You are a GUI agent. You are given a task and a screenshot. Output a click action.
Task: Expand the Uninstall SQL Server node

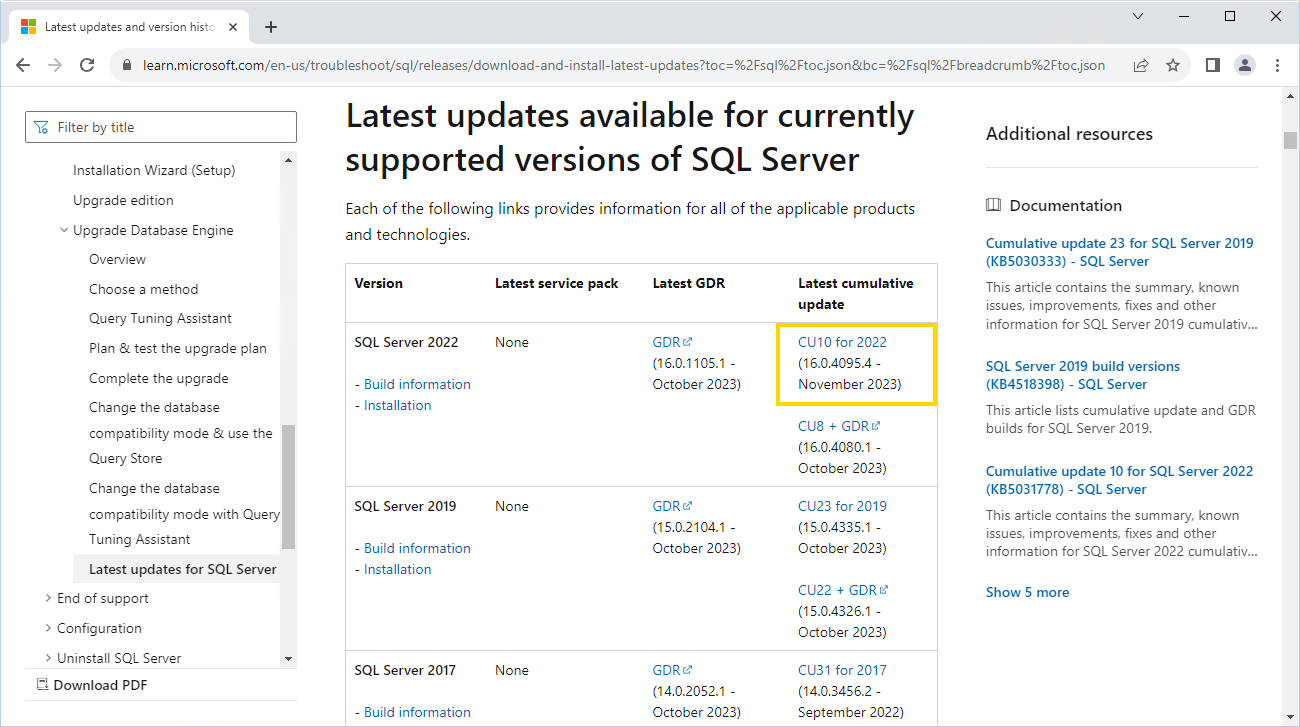[x=49, y=658]
